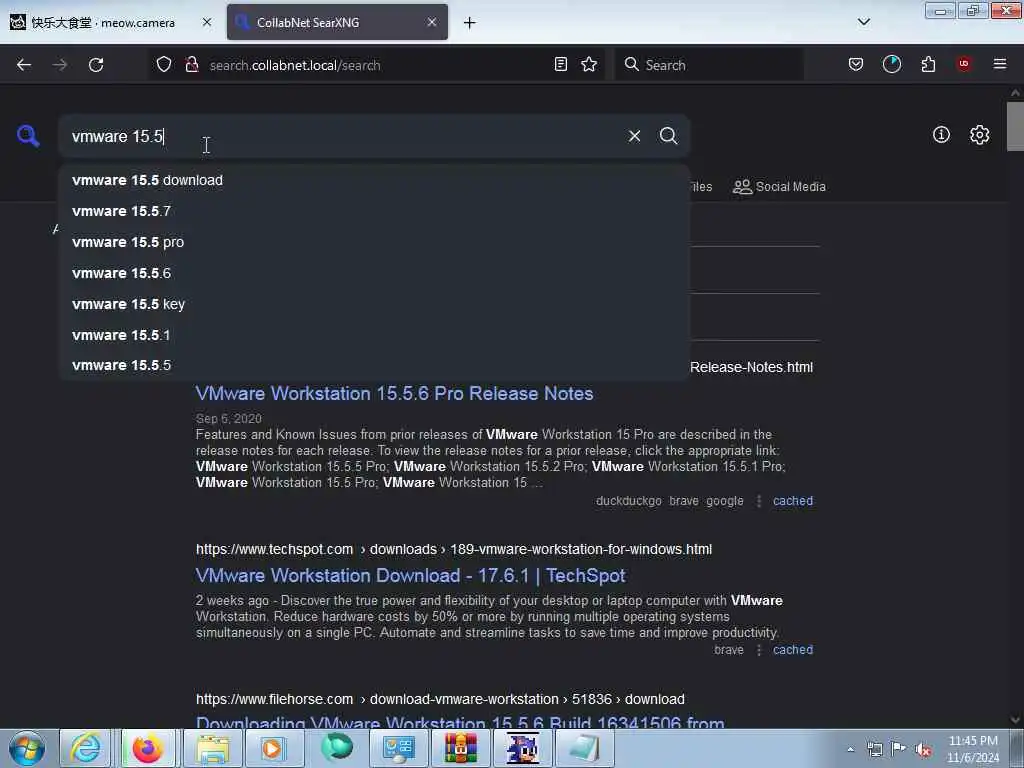
Task: Click the techspot.com result URL
Action: click(454, 549)
